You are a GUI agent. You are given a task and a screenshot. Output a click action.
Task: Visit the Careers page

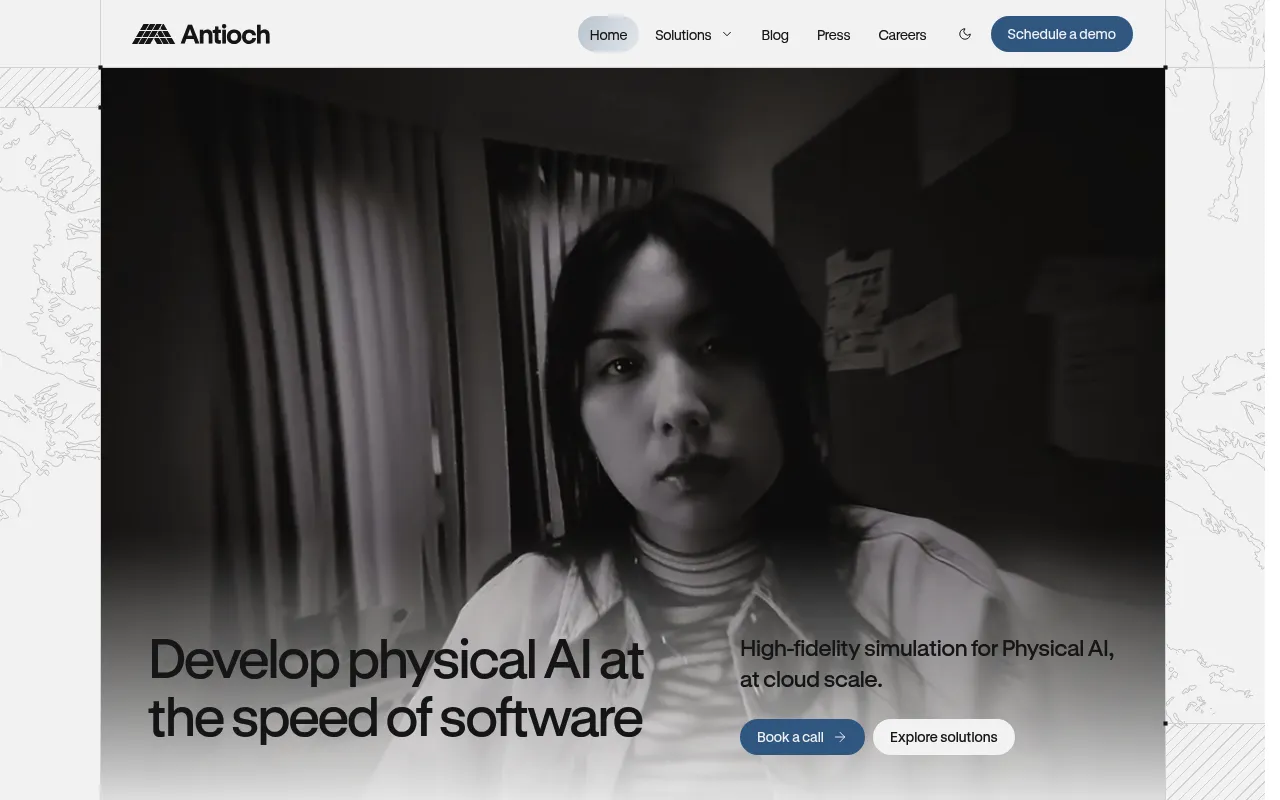tap(902, 35)
